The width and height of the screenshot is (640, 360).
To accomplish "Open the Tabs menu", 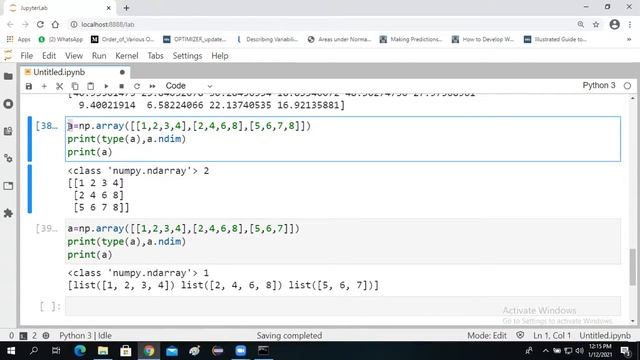I will 156,56.
